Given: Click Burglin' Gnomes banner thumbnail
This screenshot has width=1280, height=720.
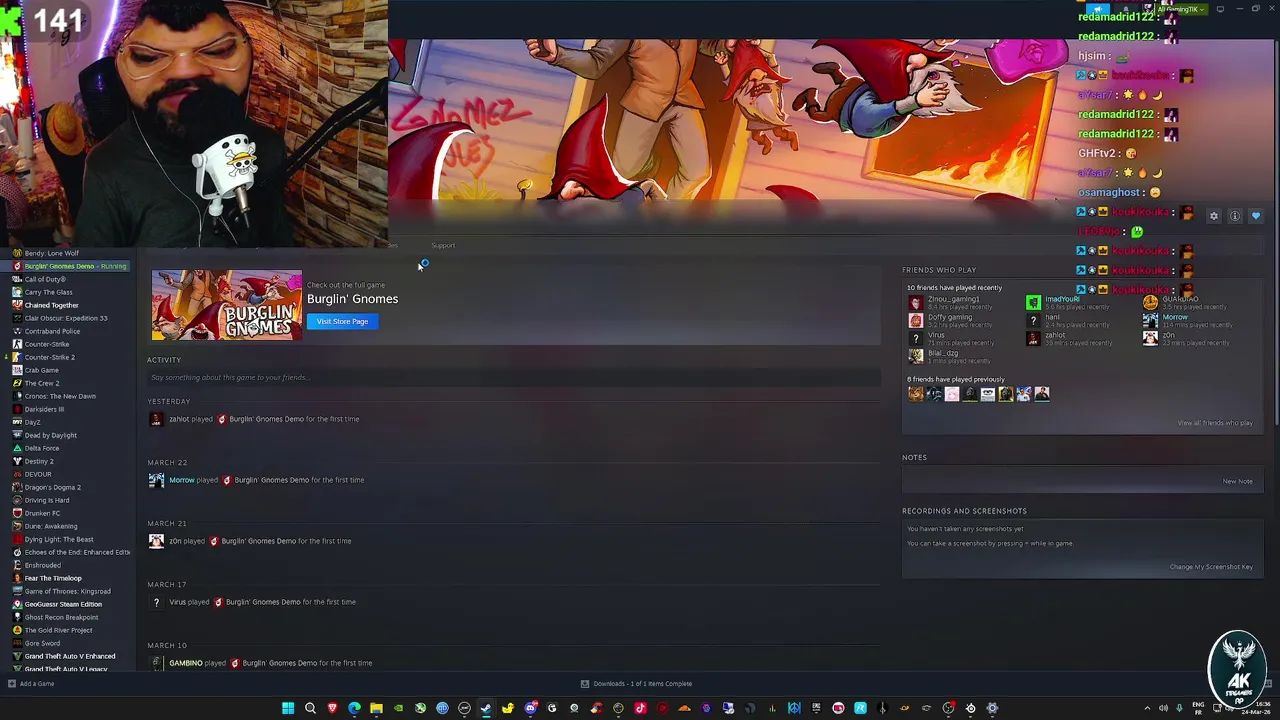Looking at the screenshot, I should (x=226, y=305).
